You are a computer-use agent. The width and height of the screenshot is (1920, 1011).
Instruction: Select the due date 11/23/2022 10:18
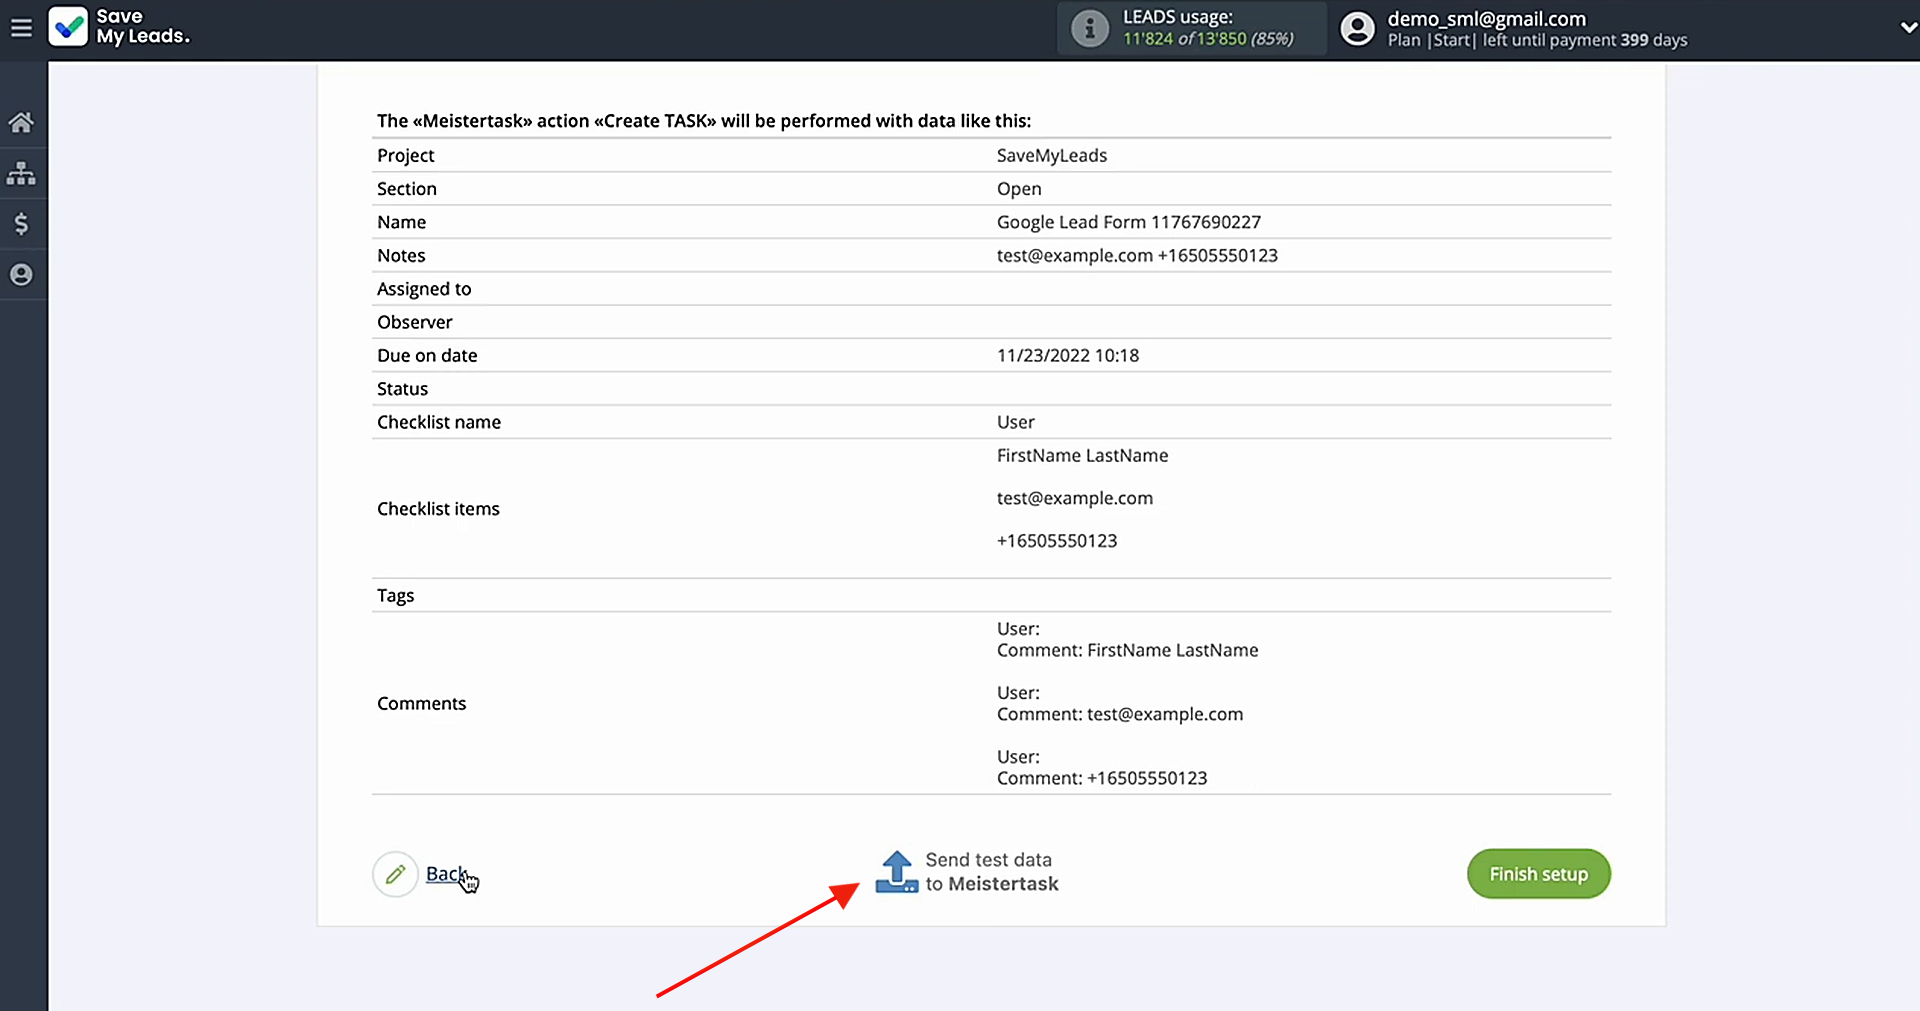click(x=1068, y=355)
